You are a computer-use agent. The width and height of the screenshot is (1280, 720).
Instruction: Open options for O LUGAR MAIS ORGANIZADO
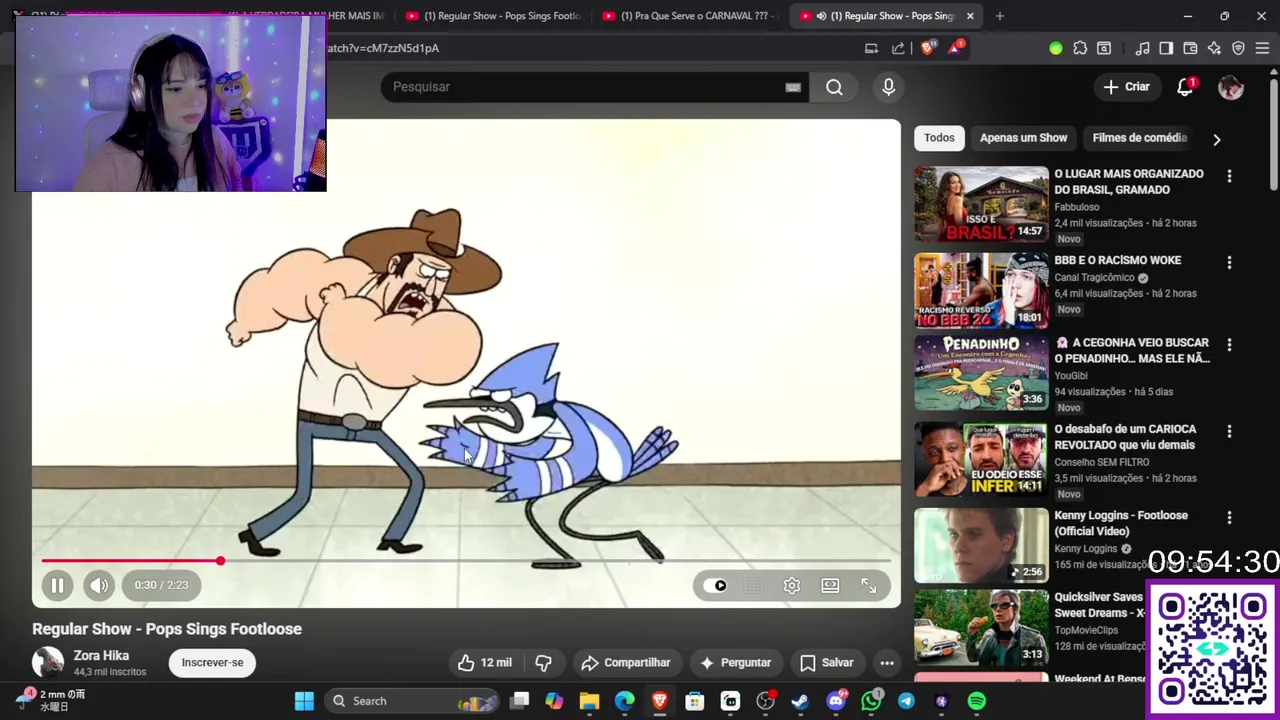pos(1229,176)
